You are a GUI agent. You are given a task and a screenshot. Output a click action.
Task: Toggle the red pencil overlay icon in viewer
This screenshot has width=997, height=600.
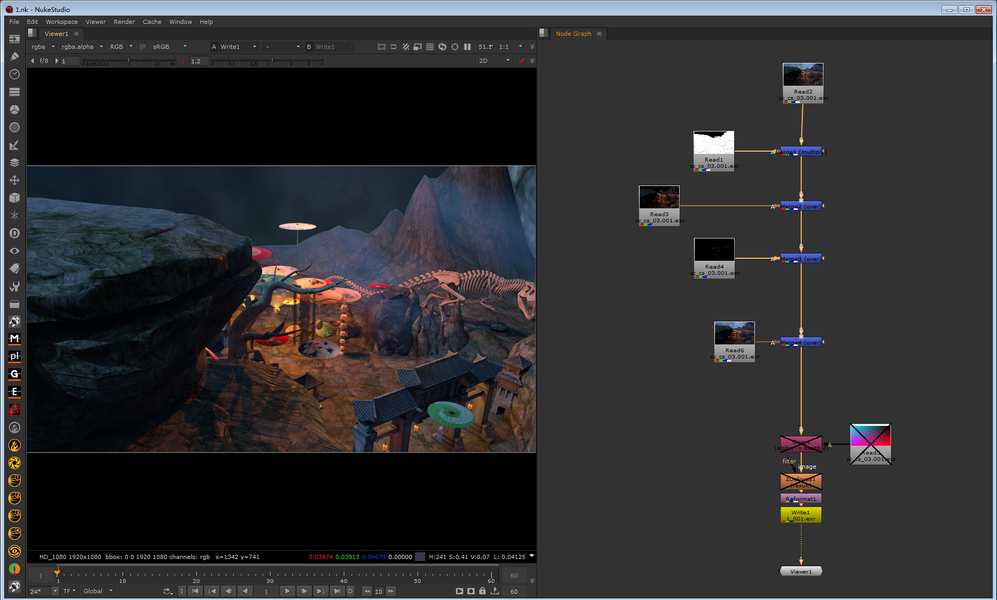[x=522, y=61]
